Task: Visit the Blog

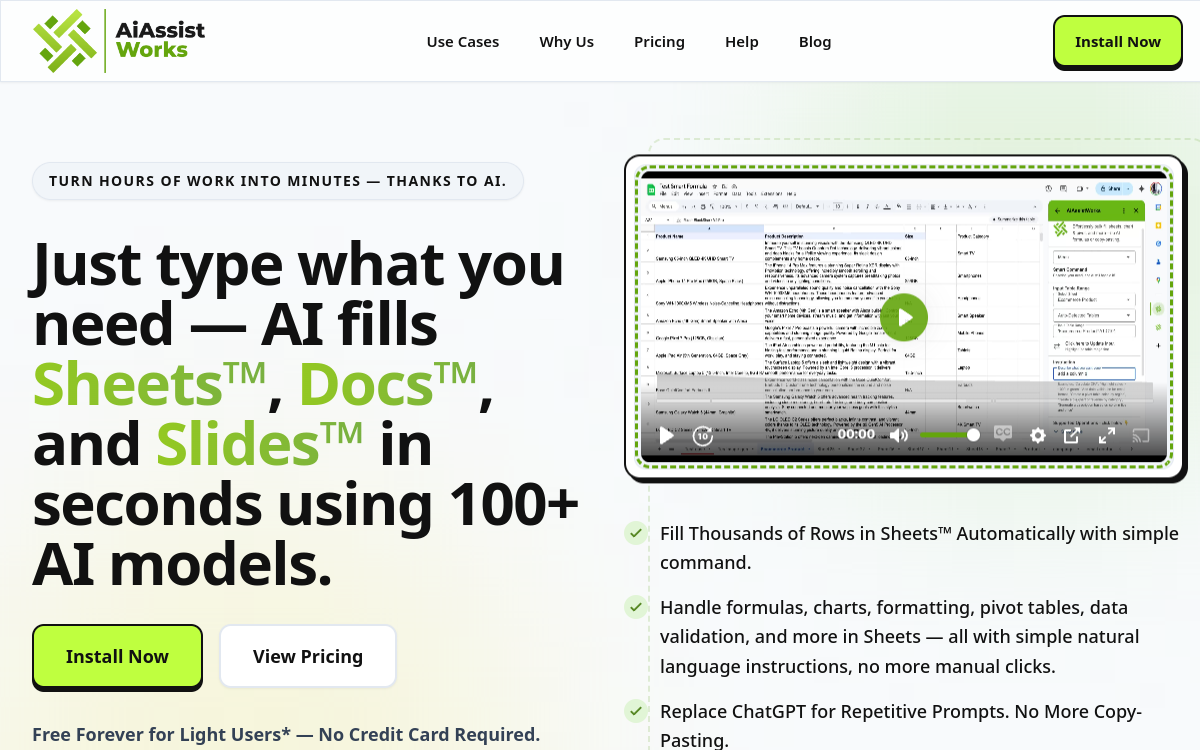Action: click(x=815, y=42)
